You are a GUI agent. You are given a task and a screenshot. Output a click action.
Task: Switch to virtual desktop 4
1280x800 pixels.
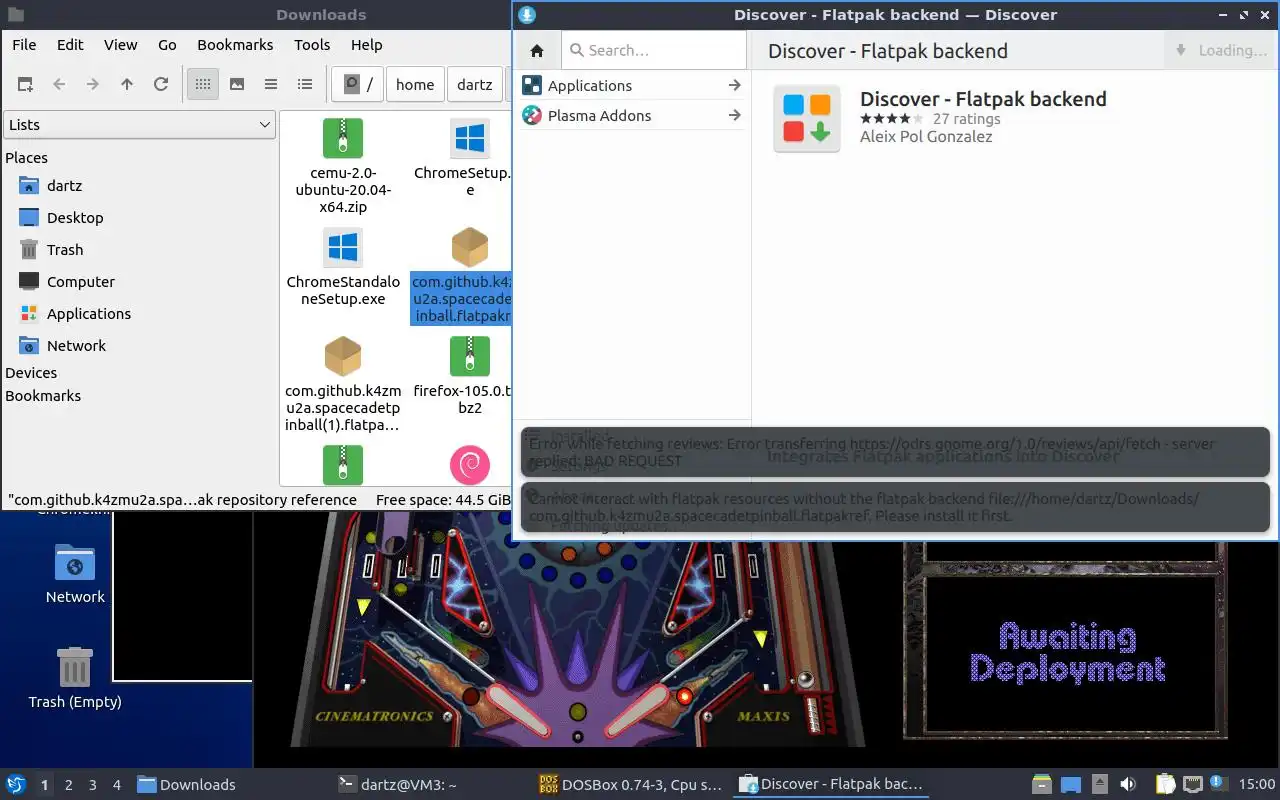coord(116,785)
